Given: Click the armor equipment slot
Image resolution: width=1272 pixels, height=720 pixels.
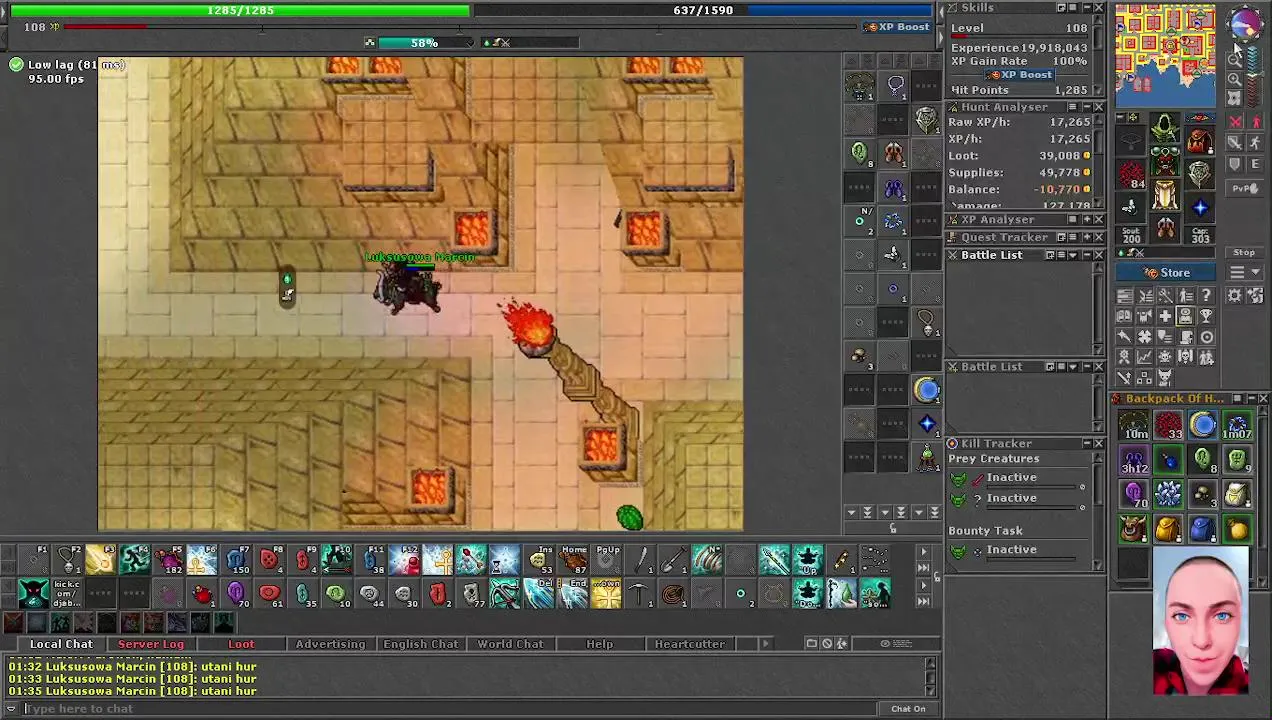Looking at the screenshot, I should coord(1165,160).
